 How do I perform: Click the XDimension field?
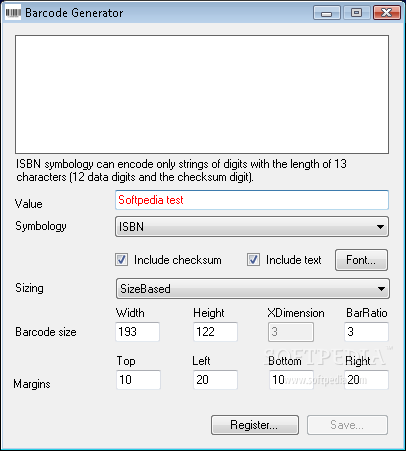tap(291, 332)
